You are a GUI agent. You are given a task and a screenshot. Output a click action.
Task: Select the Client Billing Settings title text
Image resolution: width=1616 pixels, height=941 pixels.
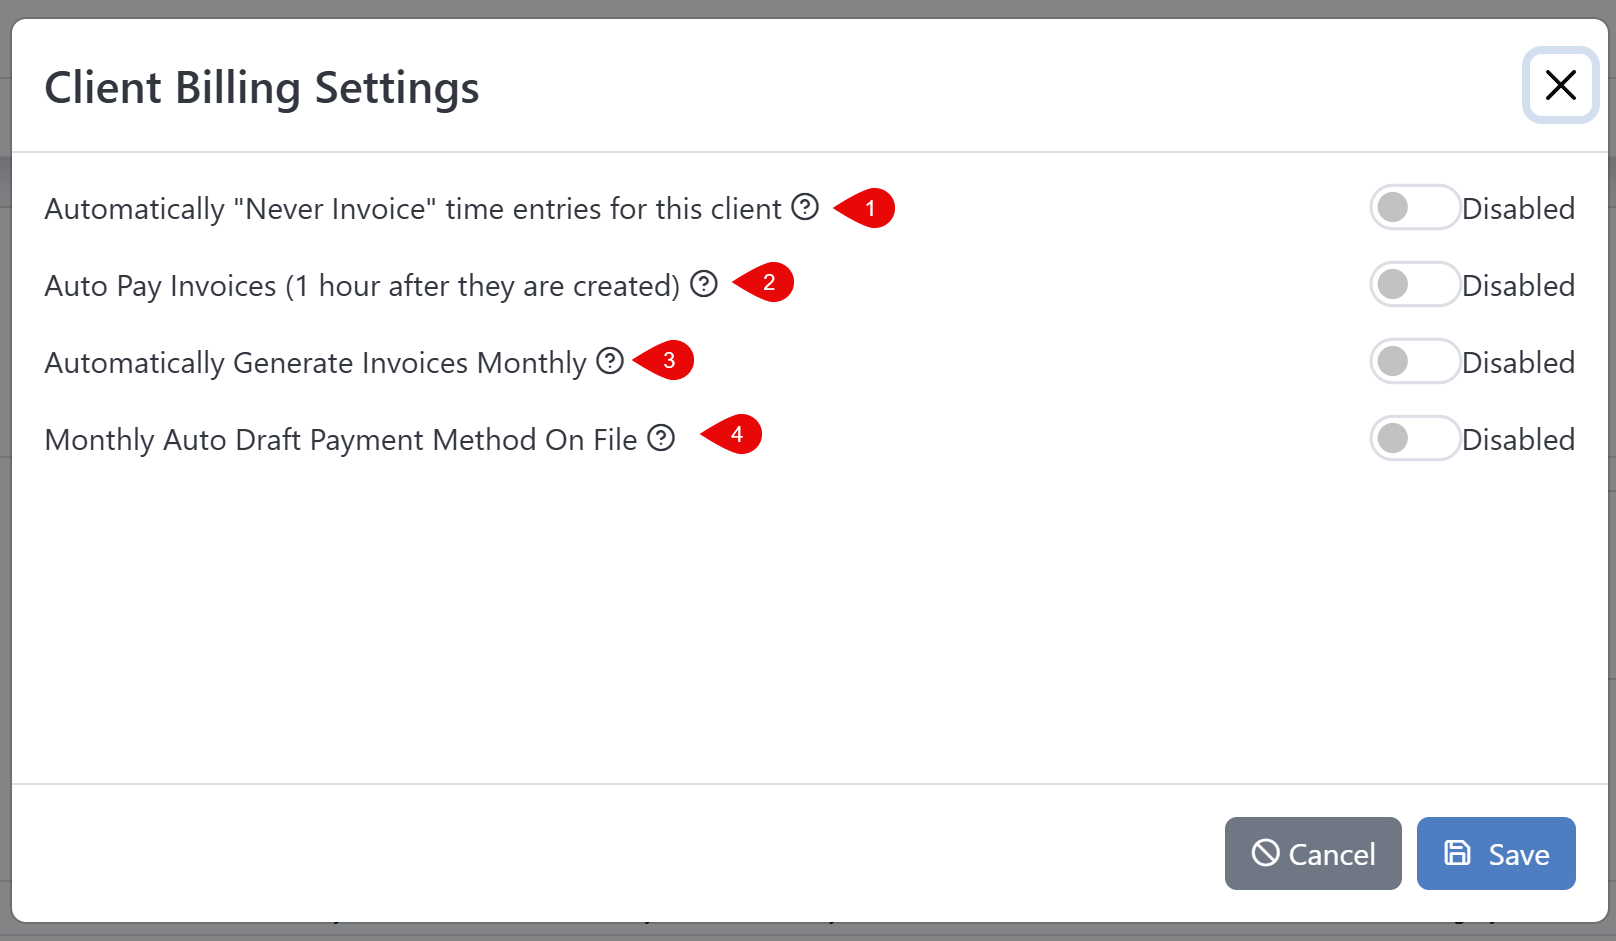click(261, 88)
